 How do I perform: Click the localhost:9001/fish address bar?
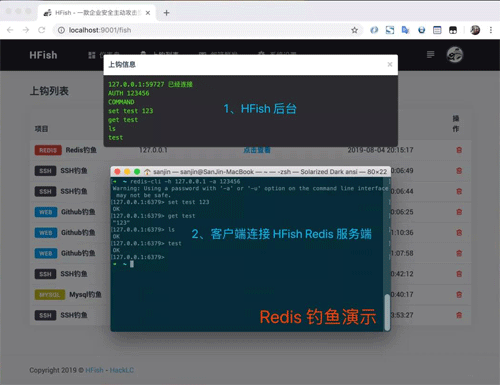point(207,30)
